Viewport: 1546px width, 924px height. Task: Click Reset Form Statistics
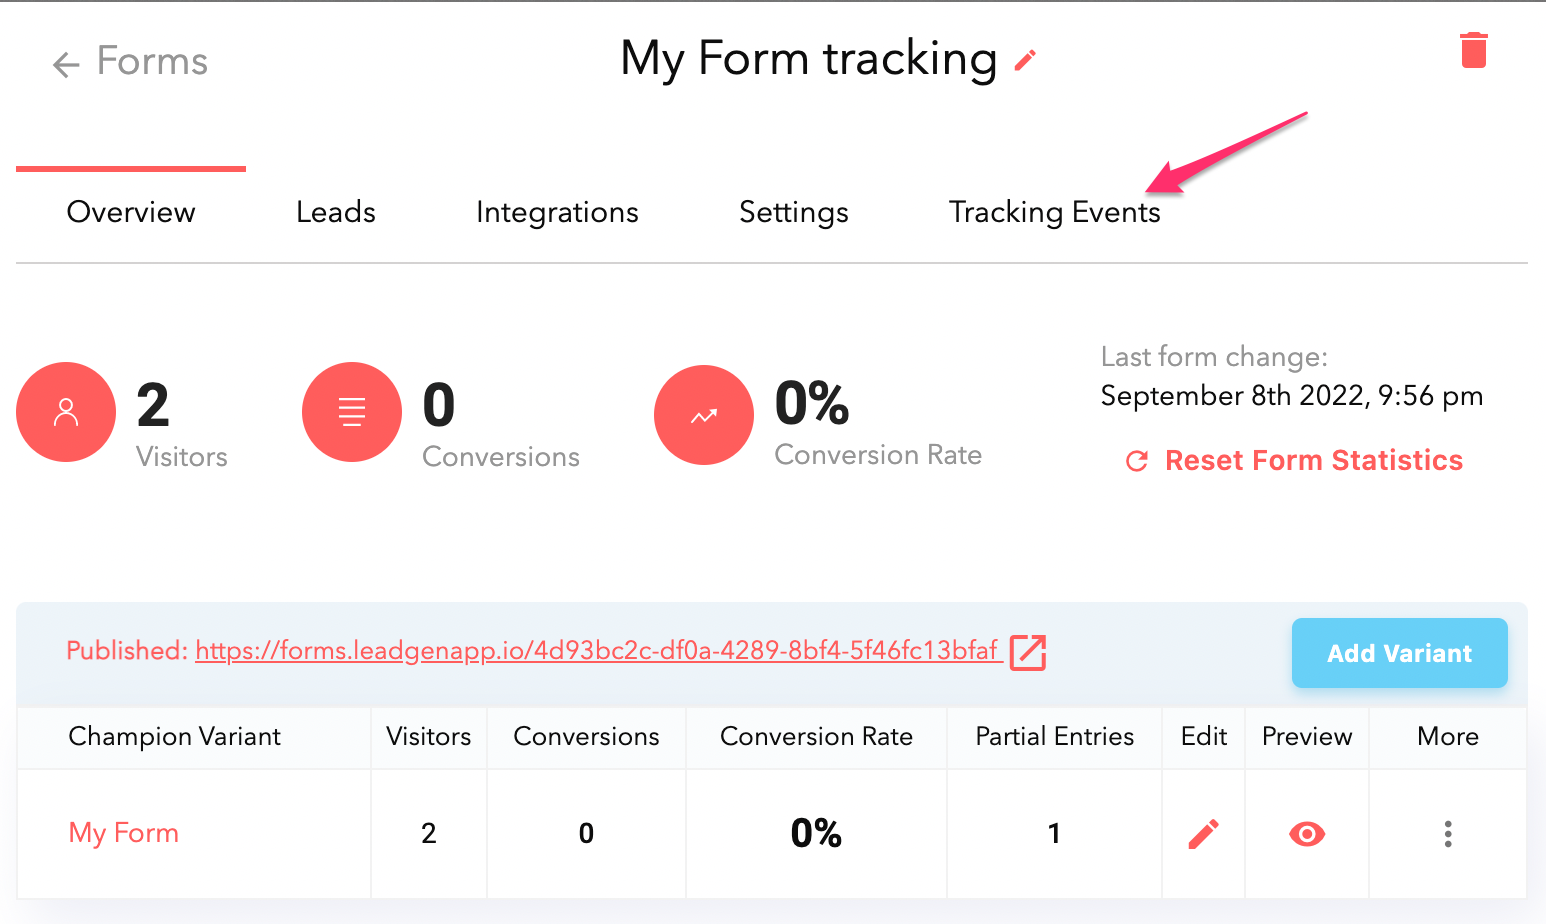click(x=1294, y=460)
